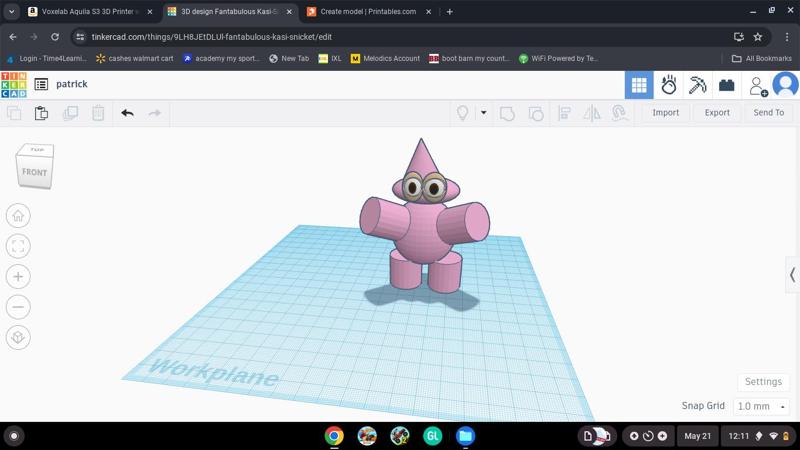Zoom out with the minus button

tap(18, 307)
